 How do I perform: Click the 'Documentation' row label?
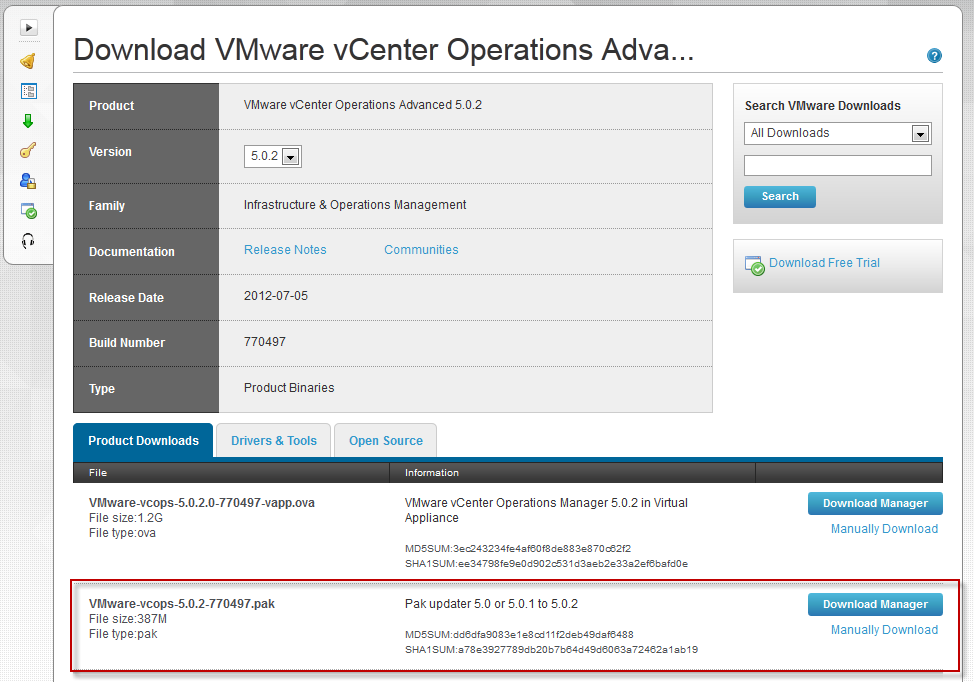click(x=132, y=252)
